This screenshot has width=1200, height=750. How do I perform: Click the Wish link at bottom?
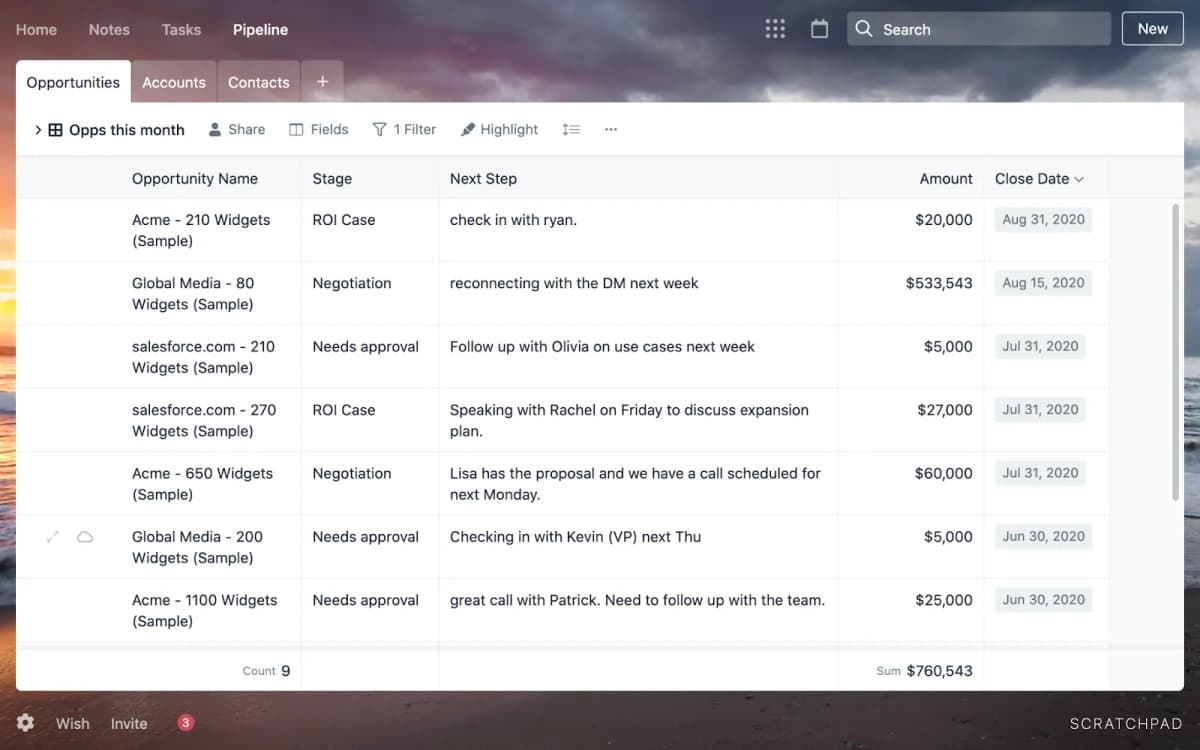point(72,723)
